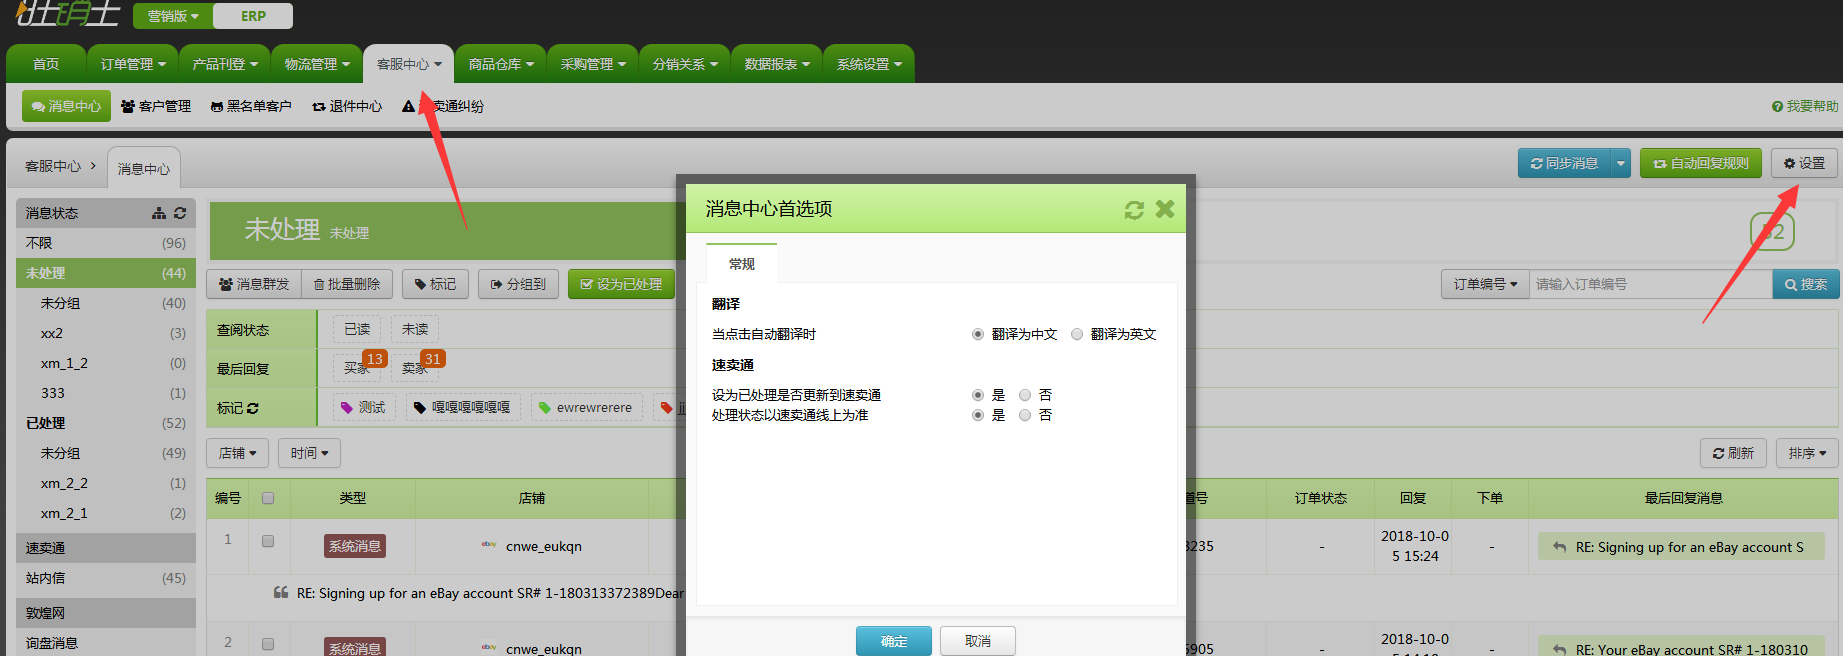
Task: Click the 刷新 refresh button above the table
Action: click(1733, 453)
